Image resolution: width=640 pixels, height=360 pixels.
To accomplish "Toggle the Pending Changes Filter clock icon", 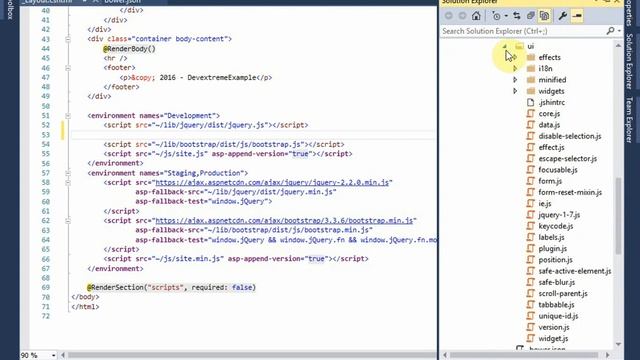I will click(x=496, y=16).
